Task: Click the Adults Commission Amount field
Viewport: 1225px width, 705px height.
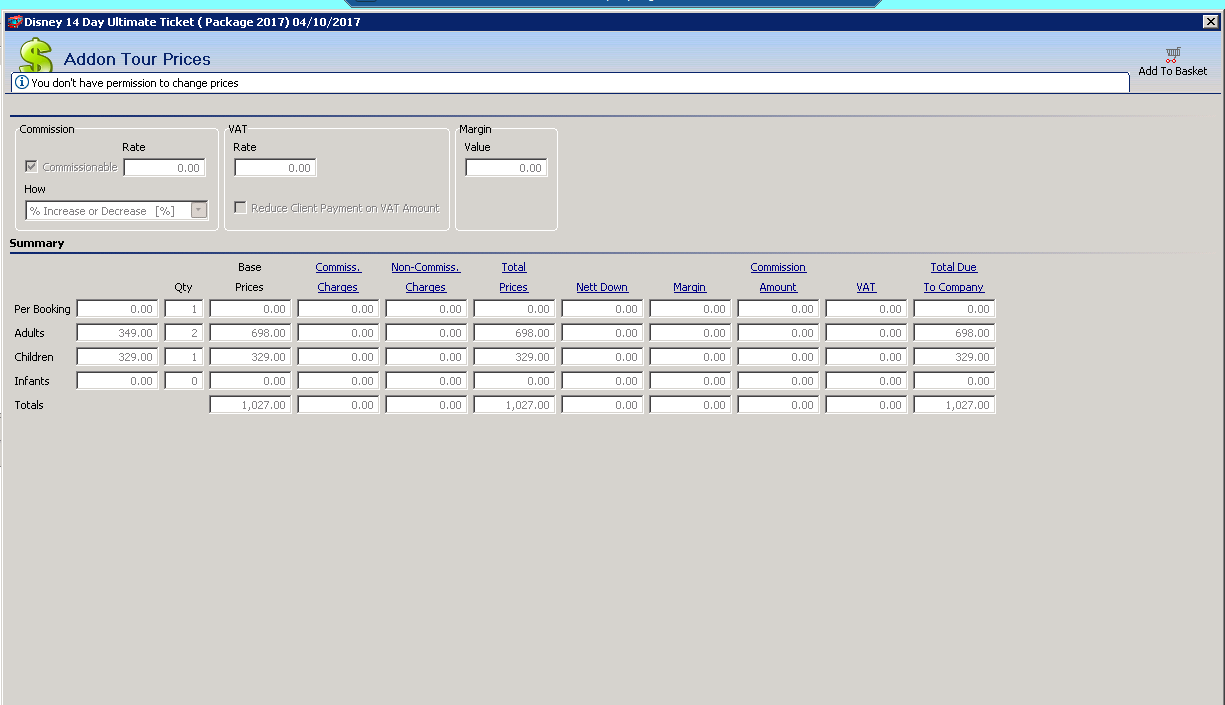Action: [x=778, y=333]
